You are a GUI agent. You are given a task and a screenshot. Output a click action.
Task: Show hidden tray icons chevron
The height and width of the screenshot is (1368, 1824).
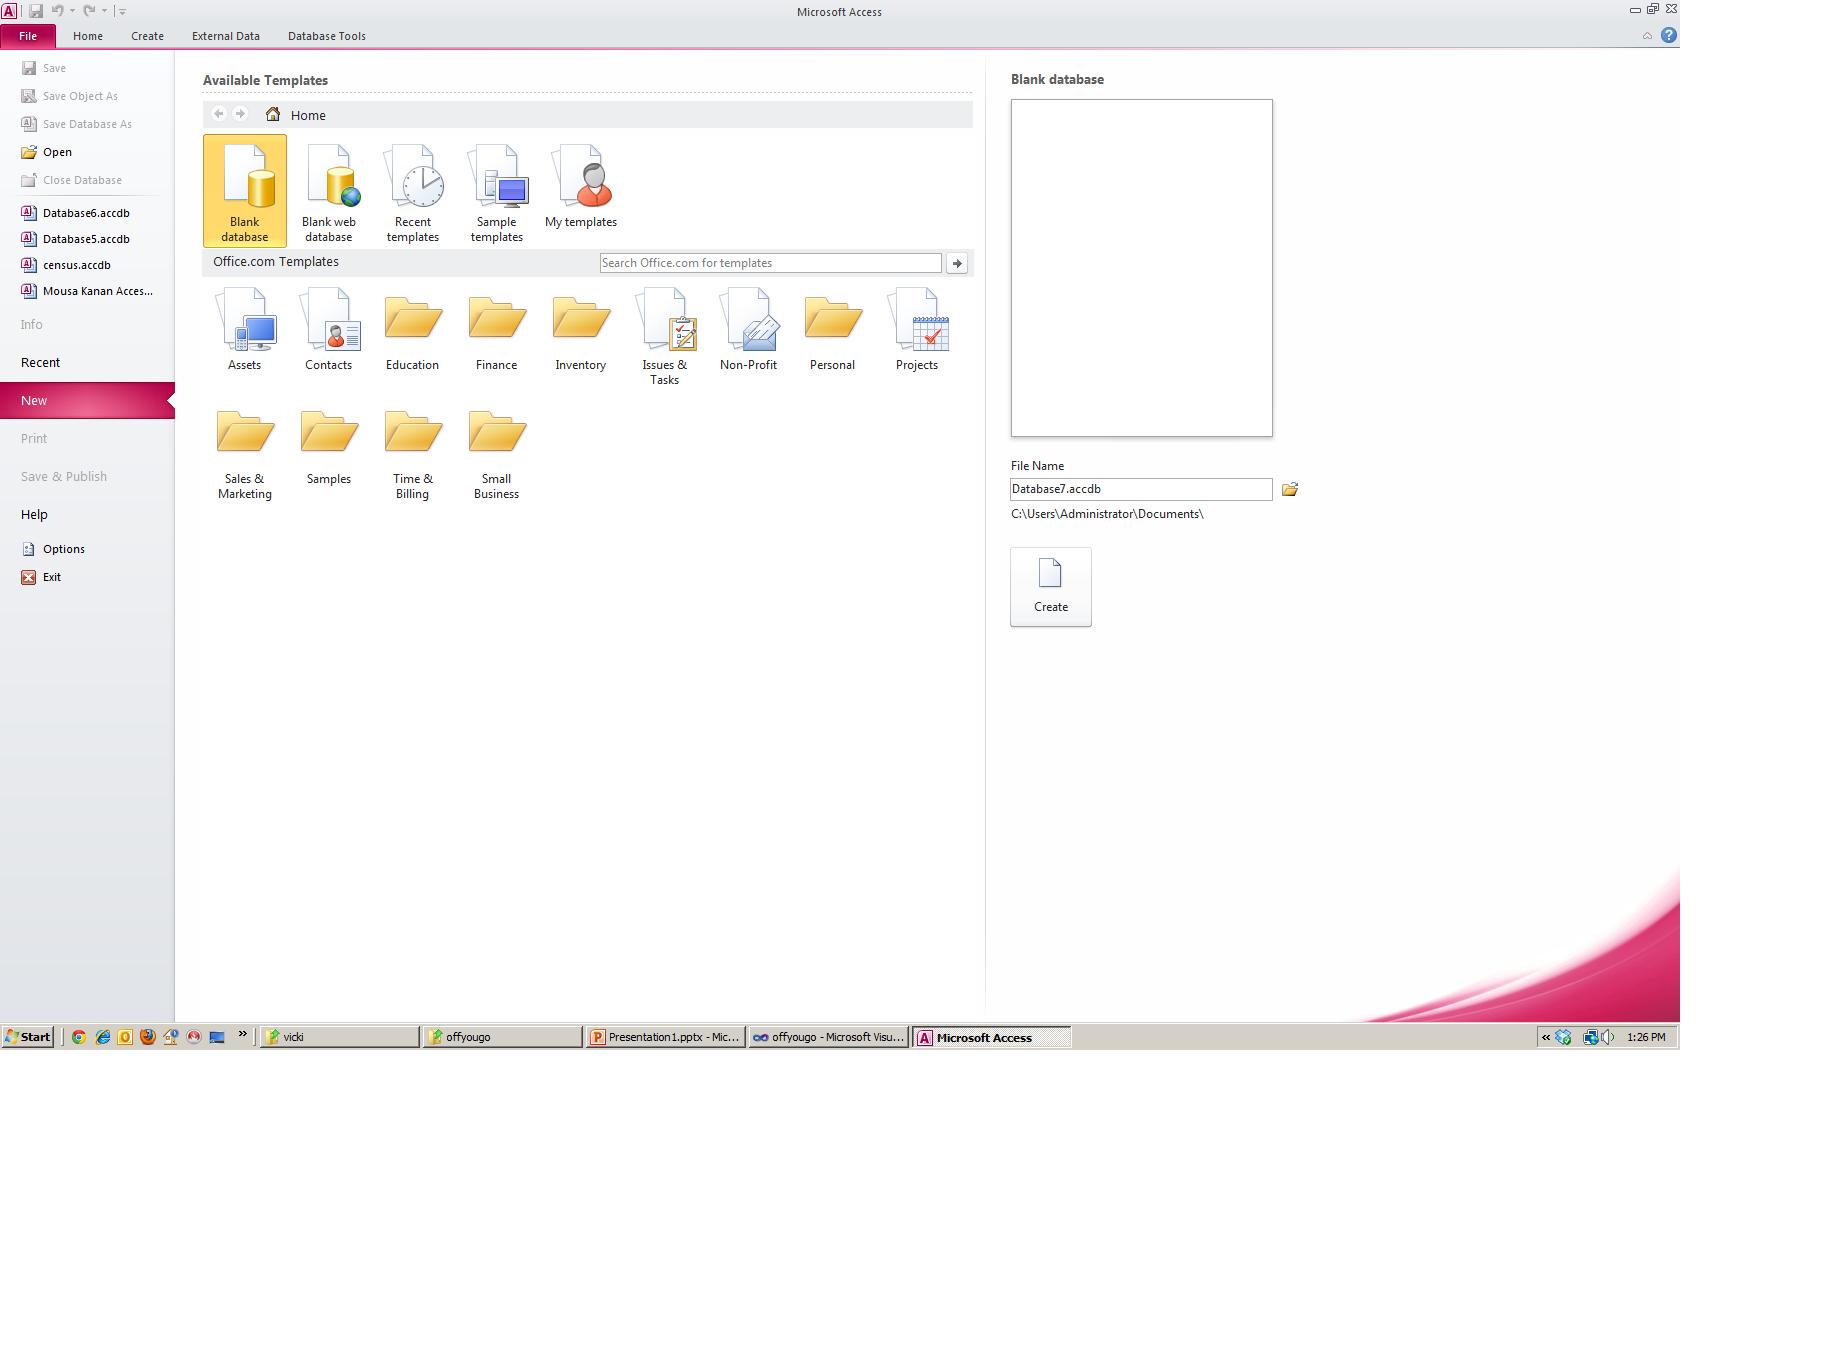1546,1037
